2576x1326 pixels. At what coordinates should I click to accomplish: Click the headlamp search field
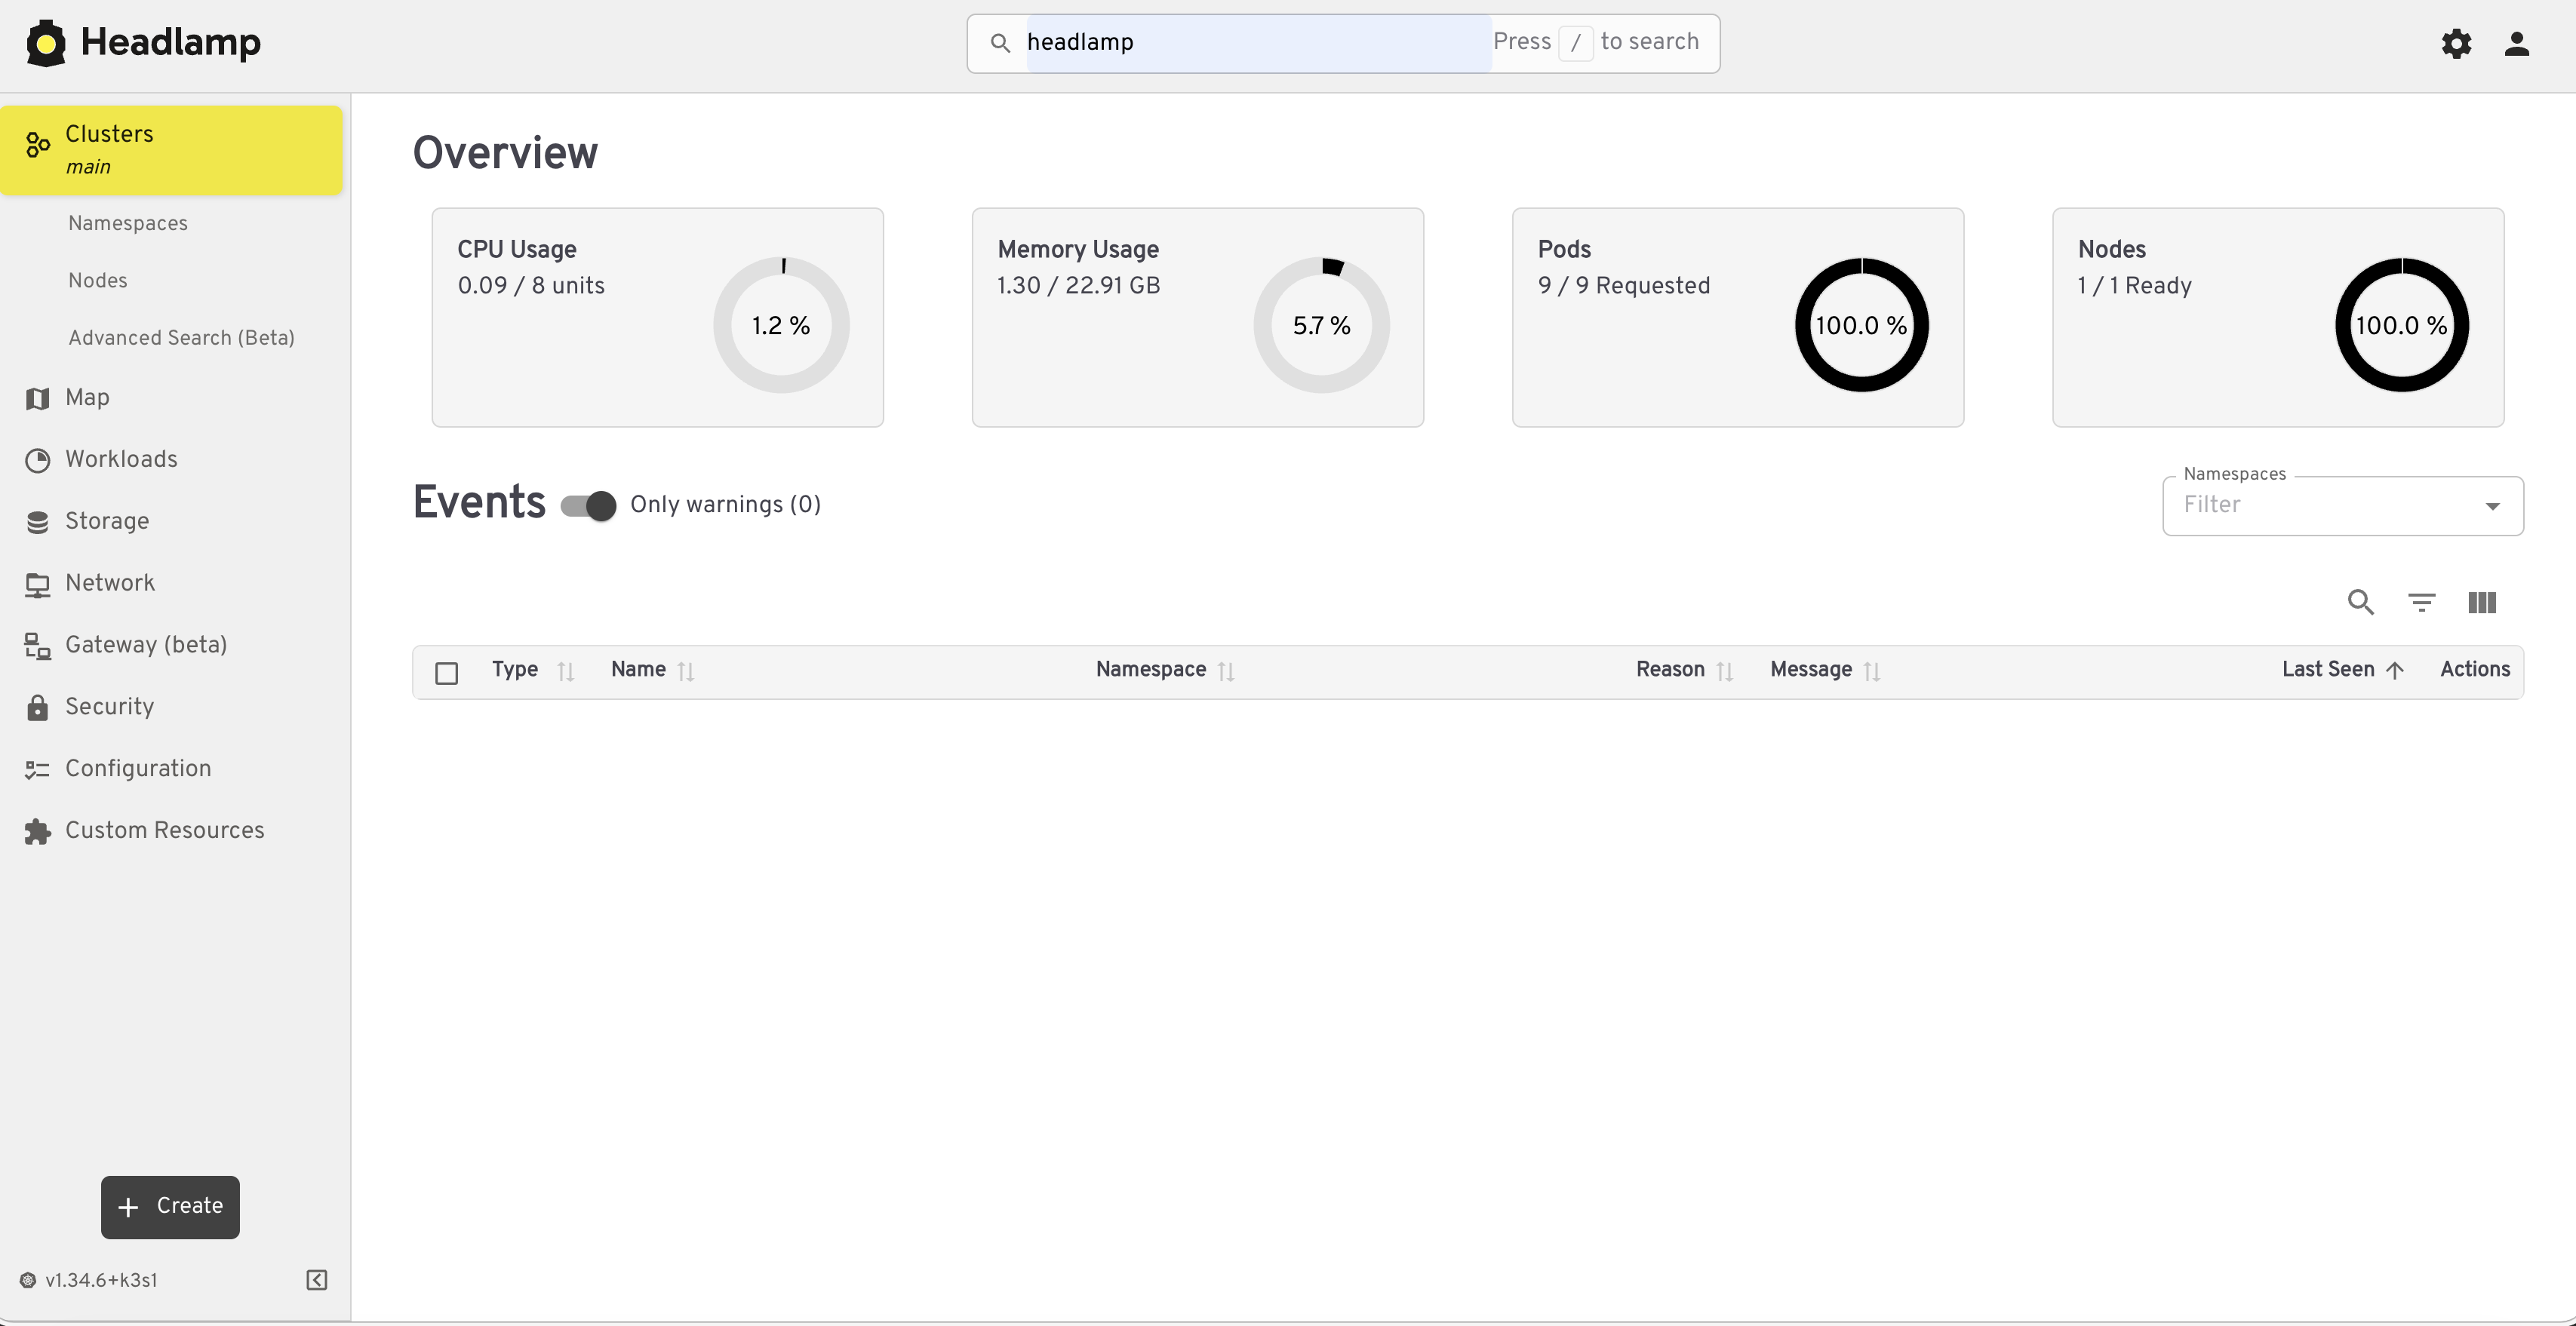coord(1256,43)
